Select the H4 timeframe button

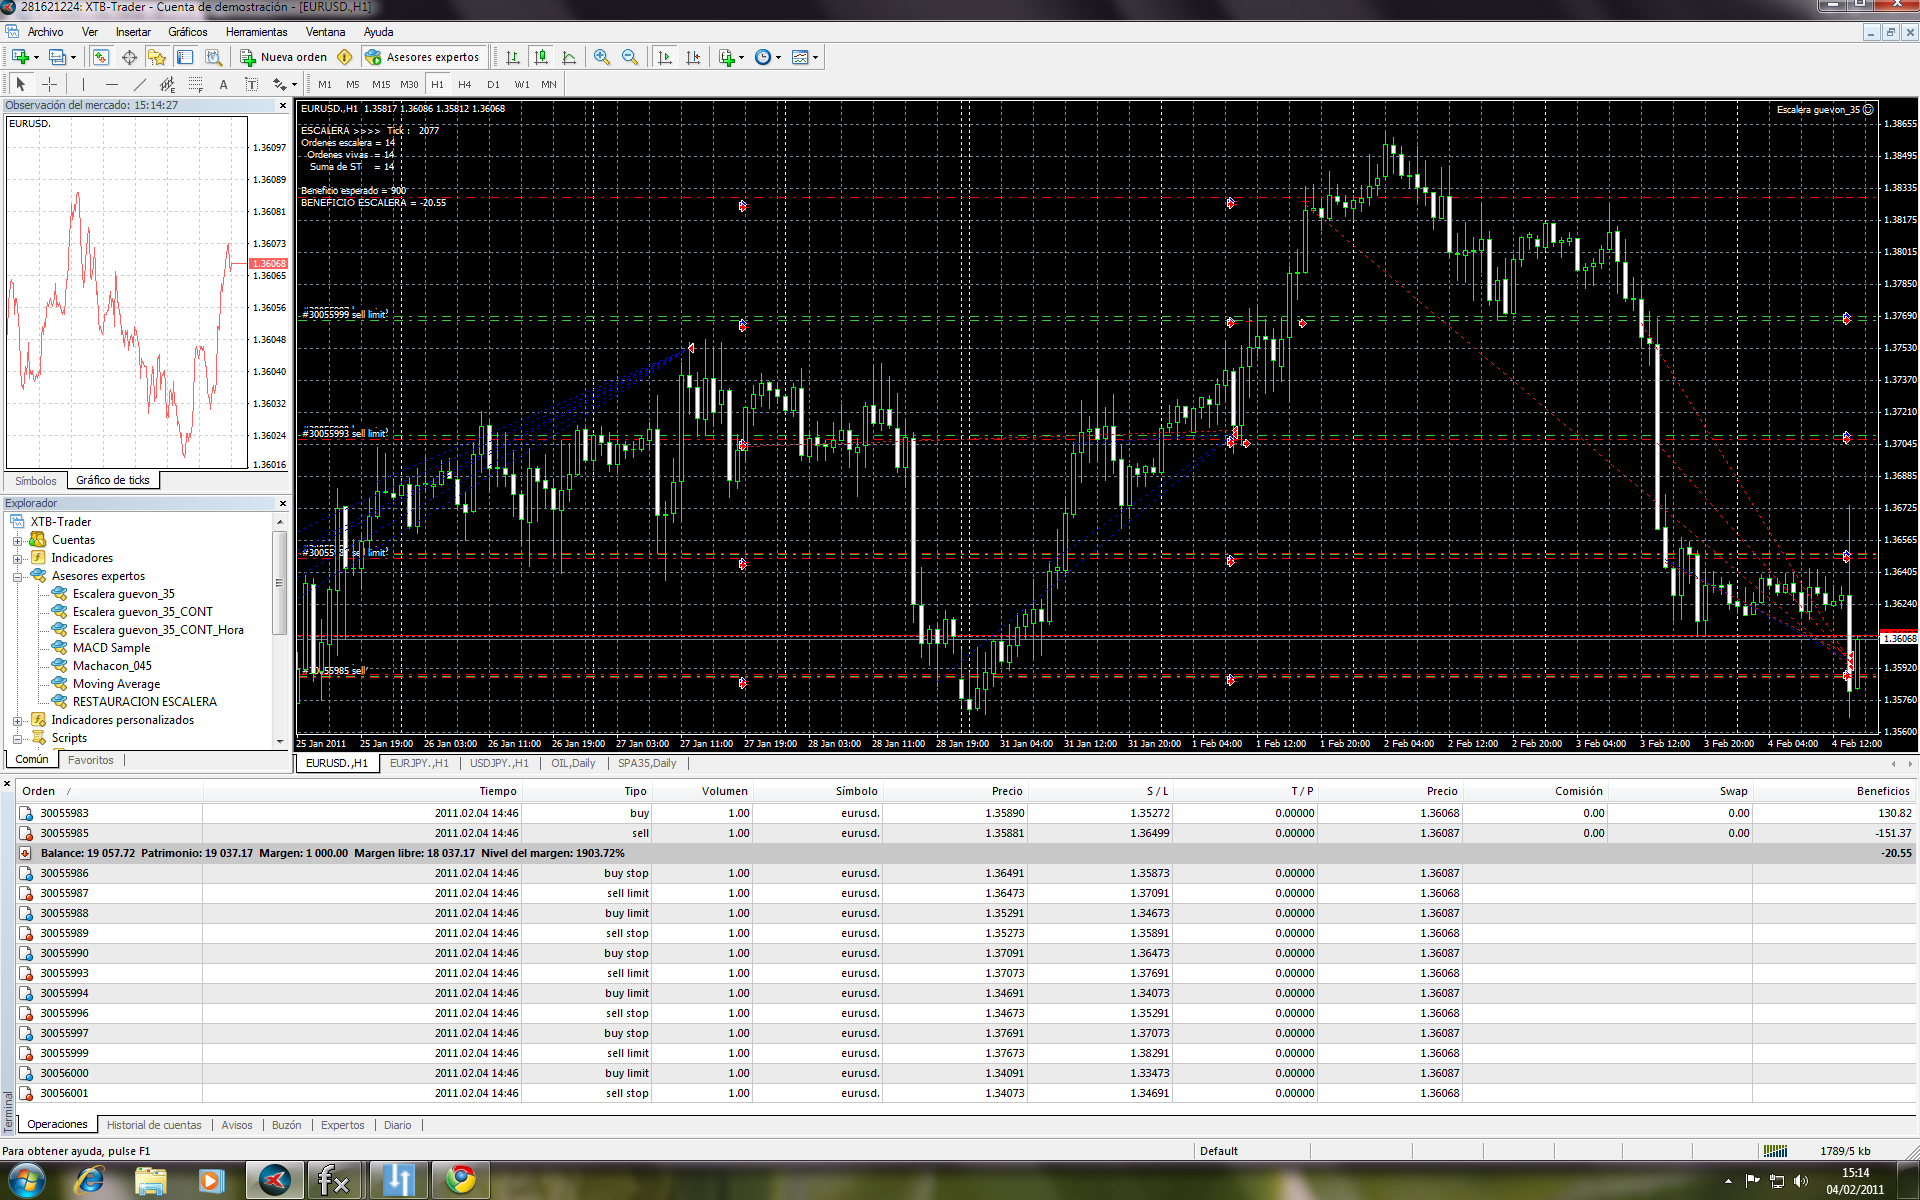(x=464, y=85)
